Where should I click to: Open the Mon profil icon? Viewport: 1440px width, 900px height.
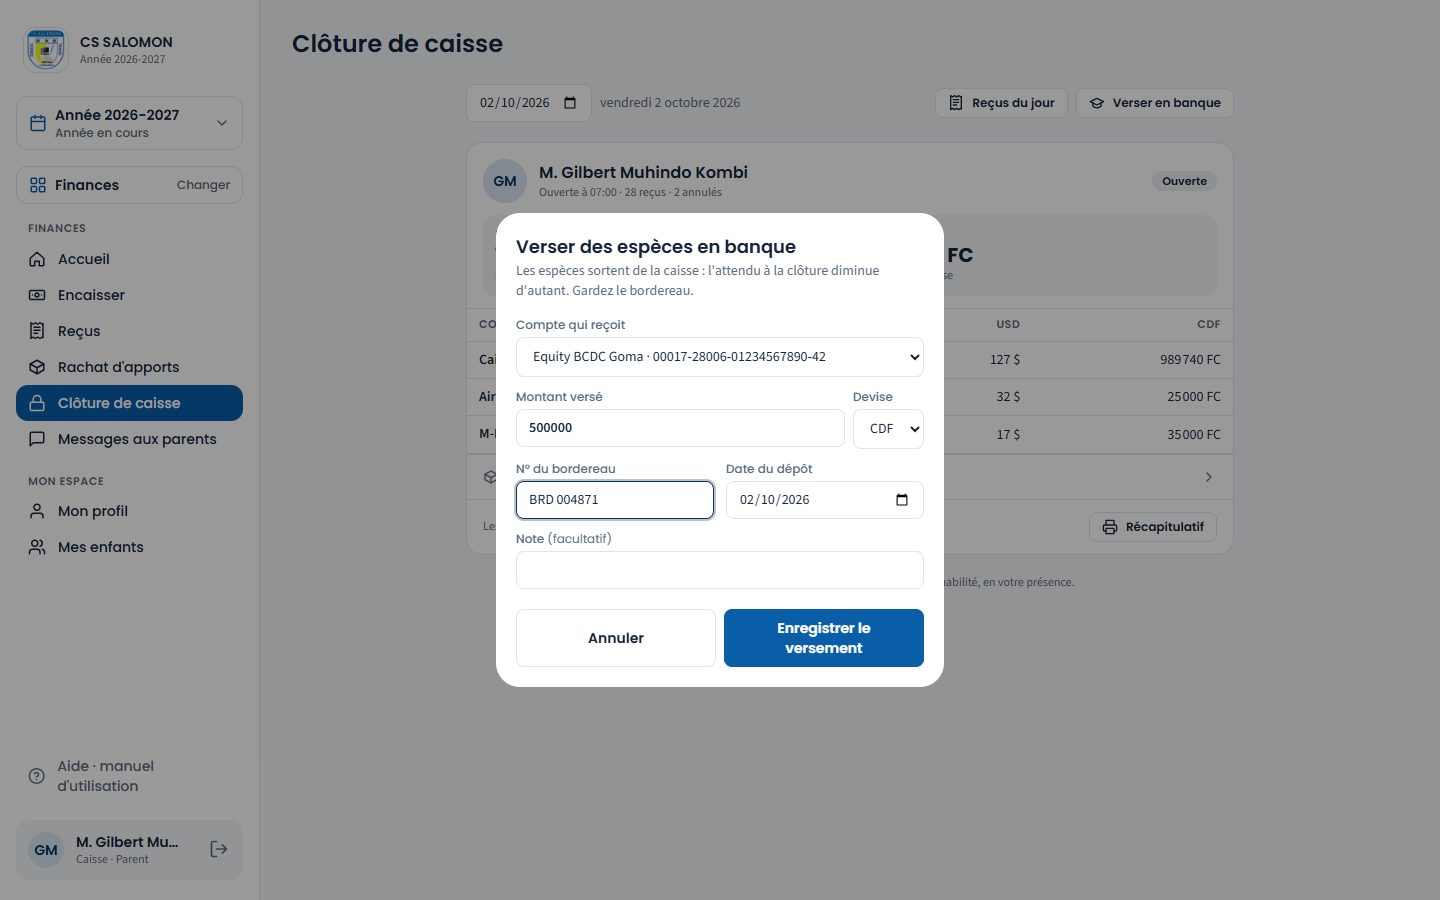pos(37,511)
